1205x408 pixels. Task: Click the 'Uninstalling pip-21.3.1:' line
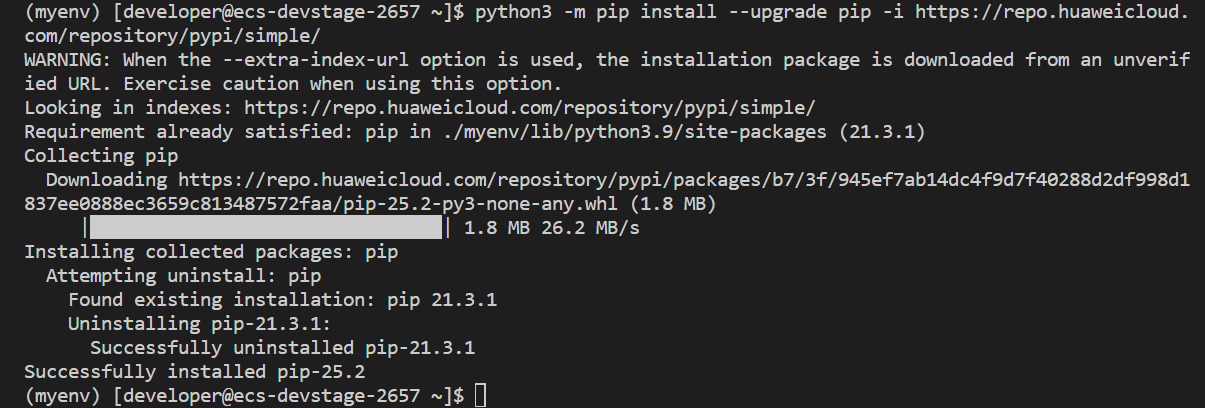(199, 324)
